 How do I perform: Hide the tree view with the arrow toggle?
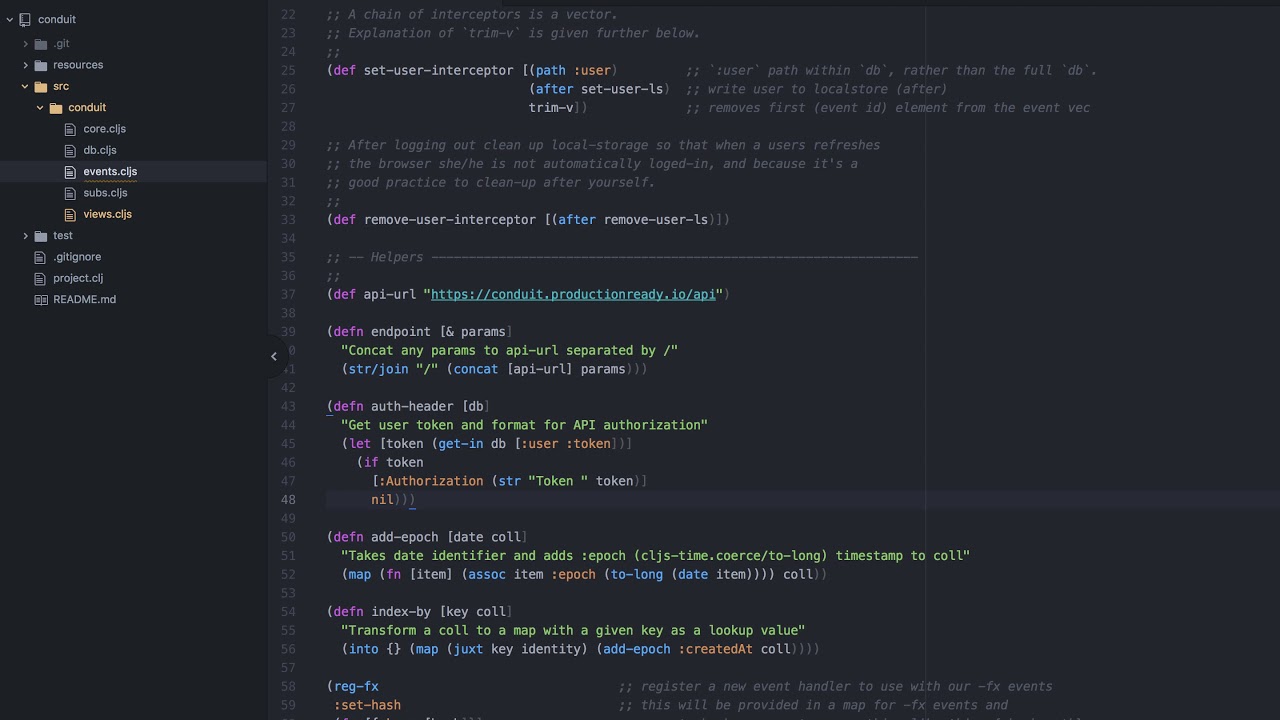point(274,356)
